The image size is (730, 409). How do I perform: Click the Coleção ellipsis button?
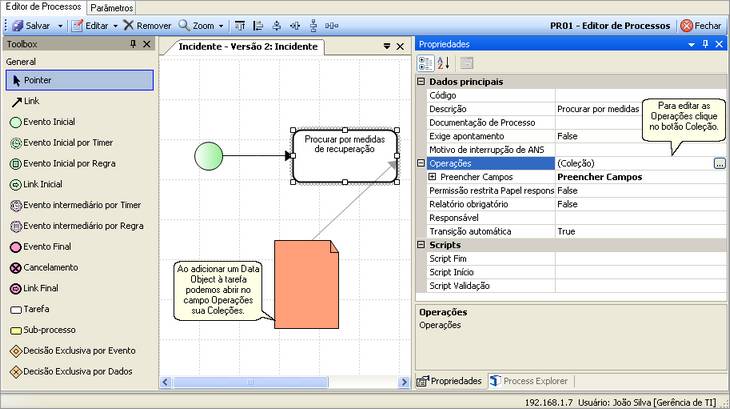coord(719,163)
